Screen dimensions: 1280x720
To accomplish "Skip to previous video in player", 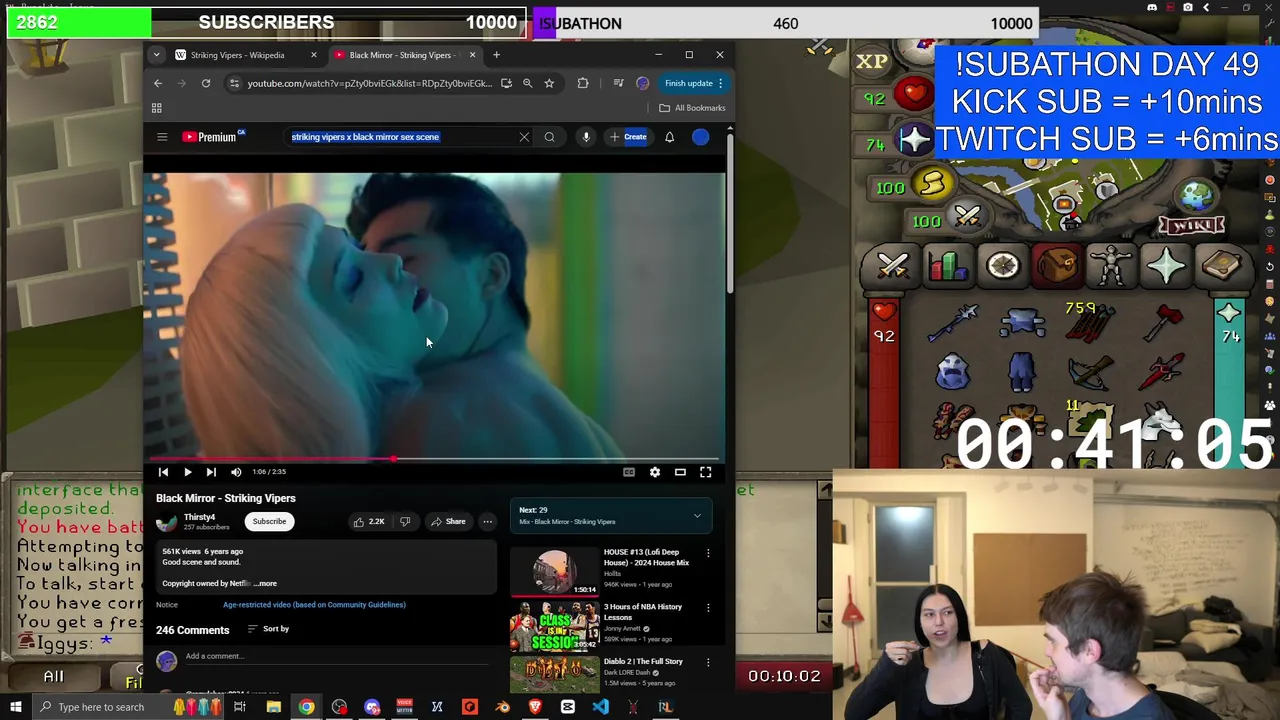I will (163, 472).
